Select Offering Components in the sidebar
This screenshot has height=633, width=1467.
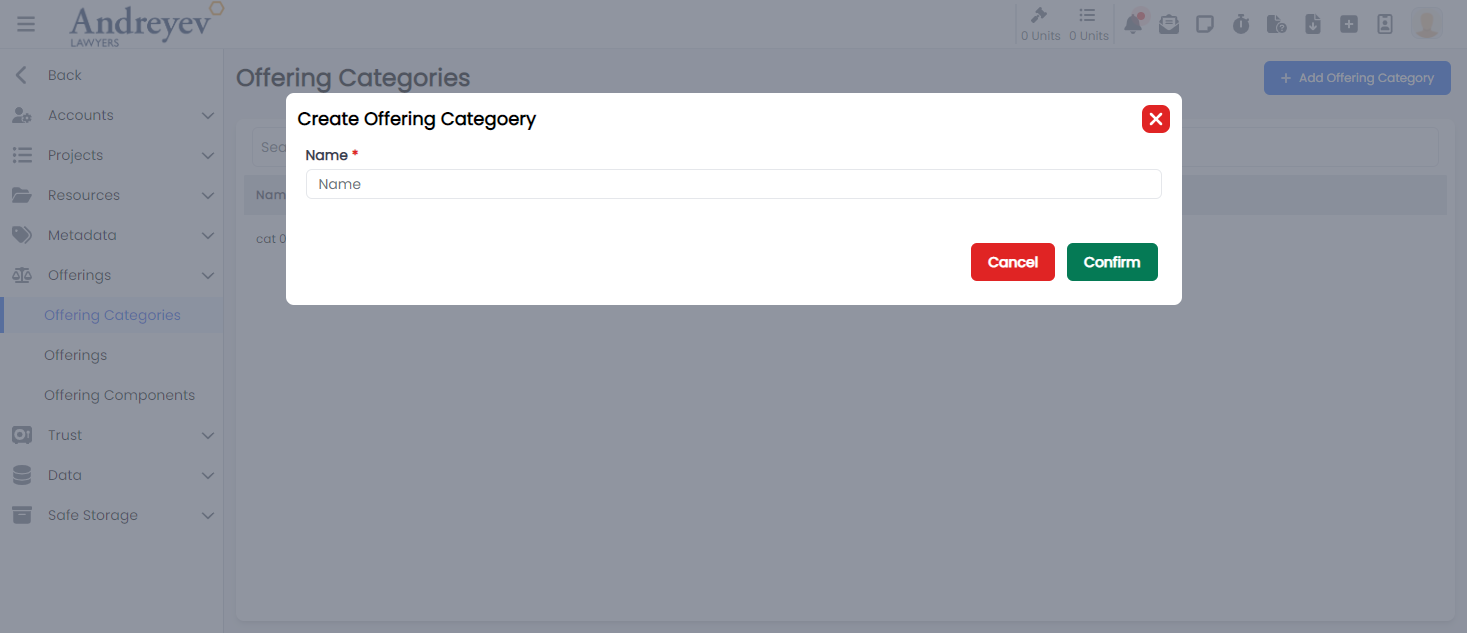click(120, 394)
